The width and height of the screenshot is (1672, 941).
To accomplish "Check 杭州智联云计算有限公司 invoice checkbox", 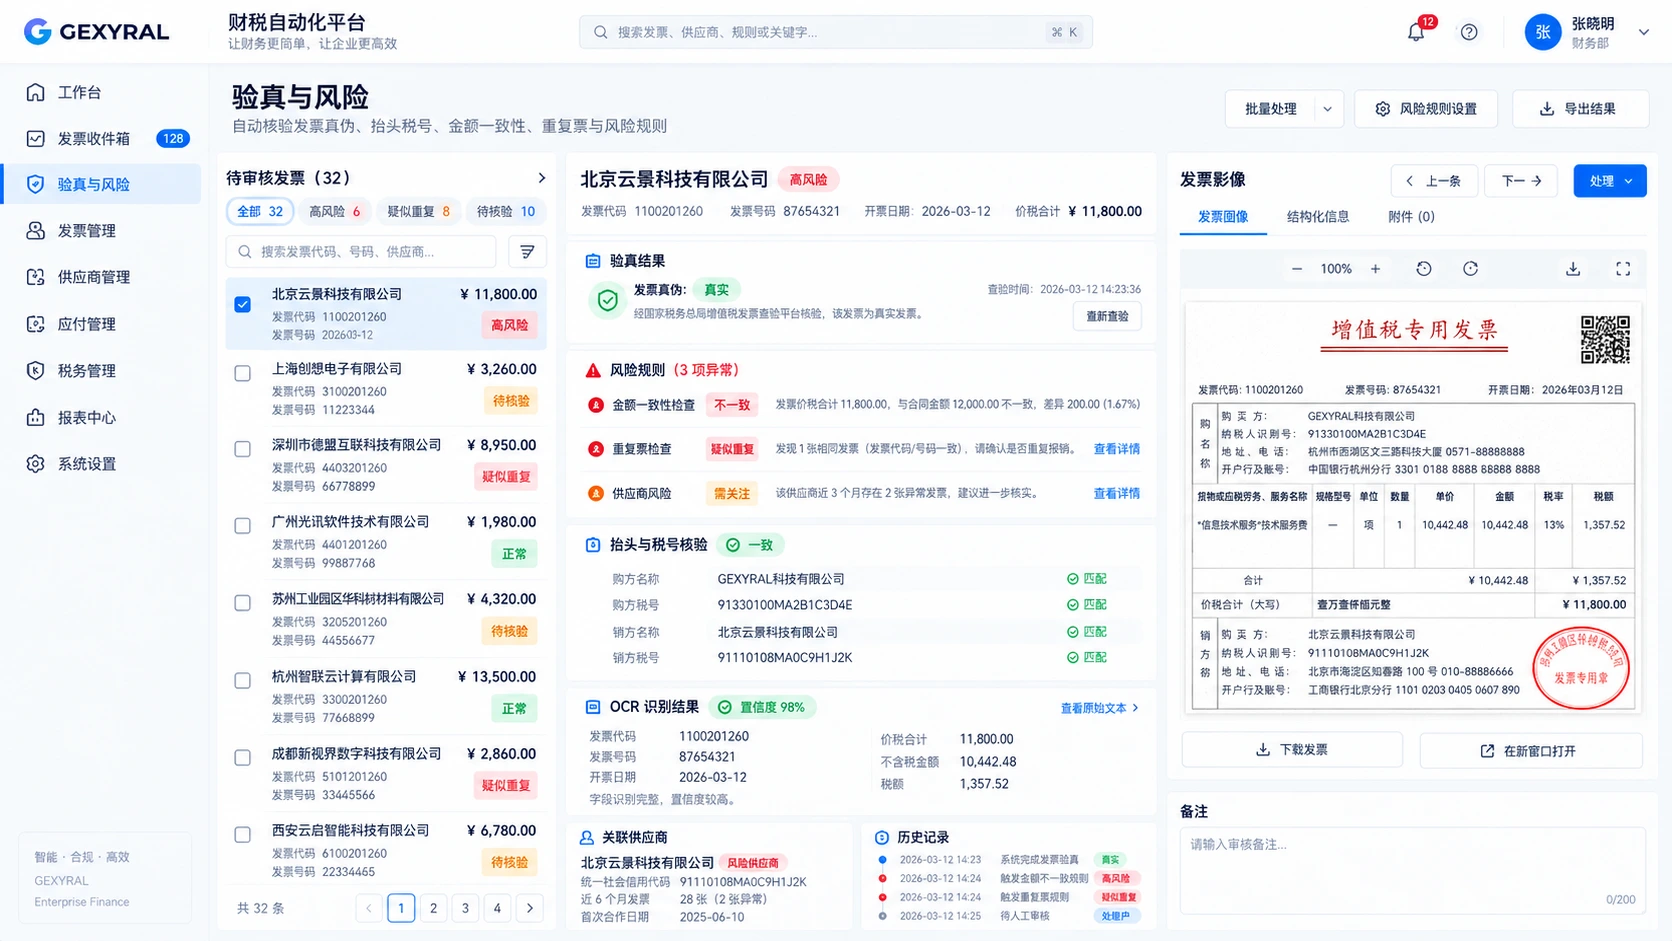I will [242, 681].
